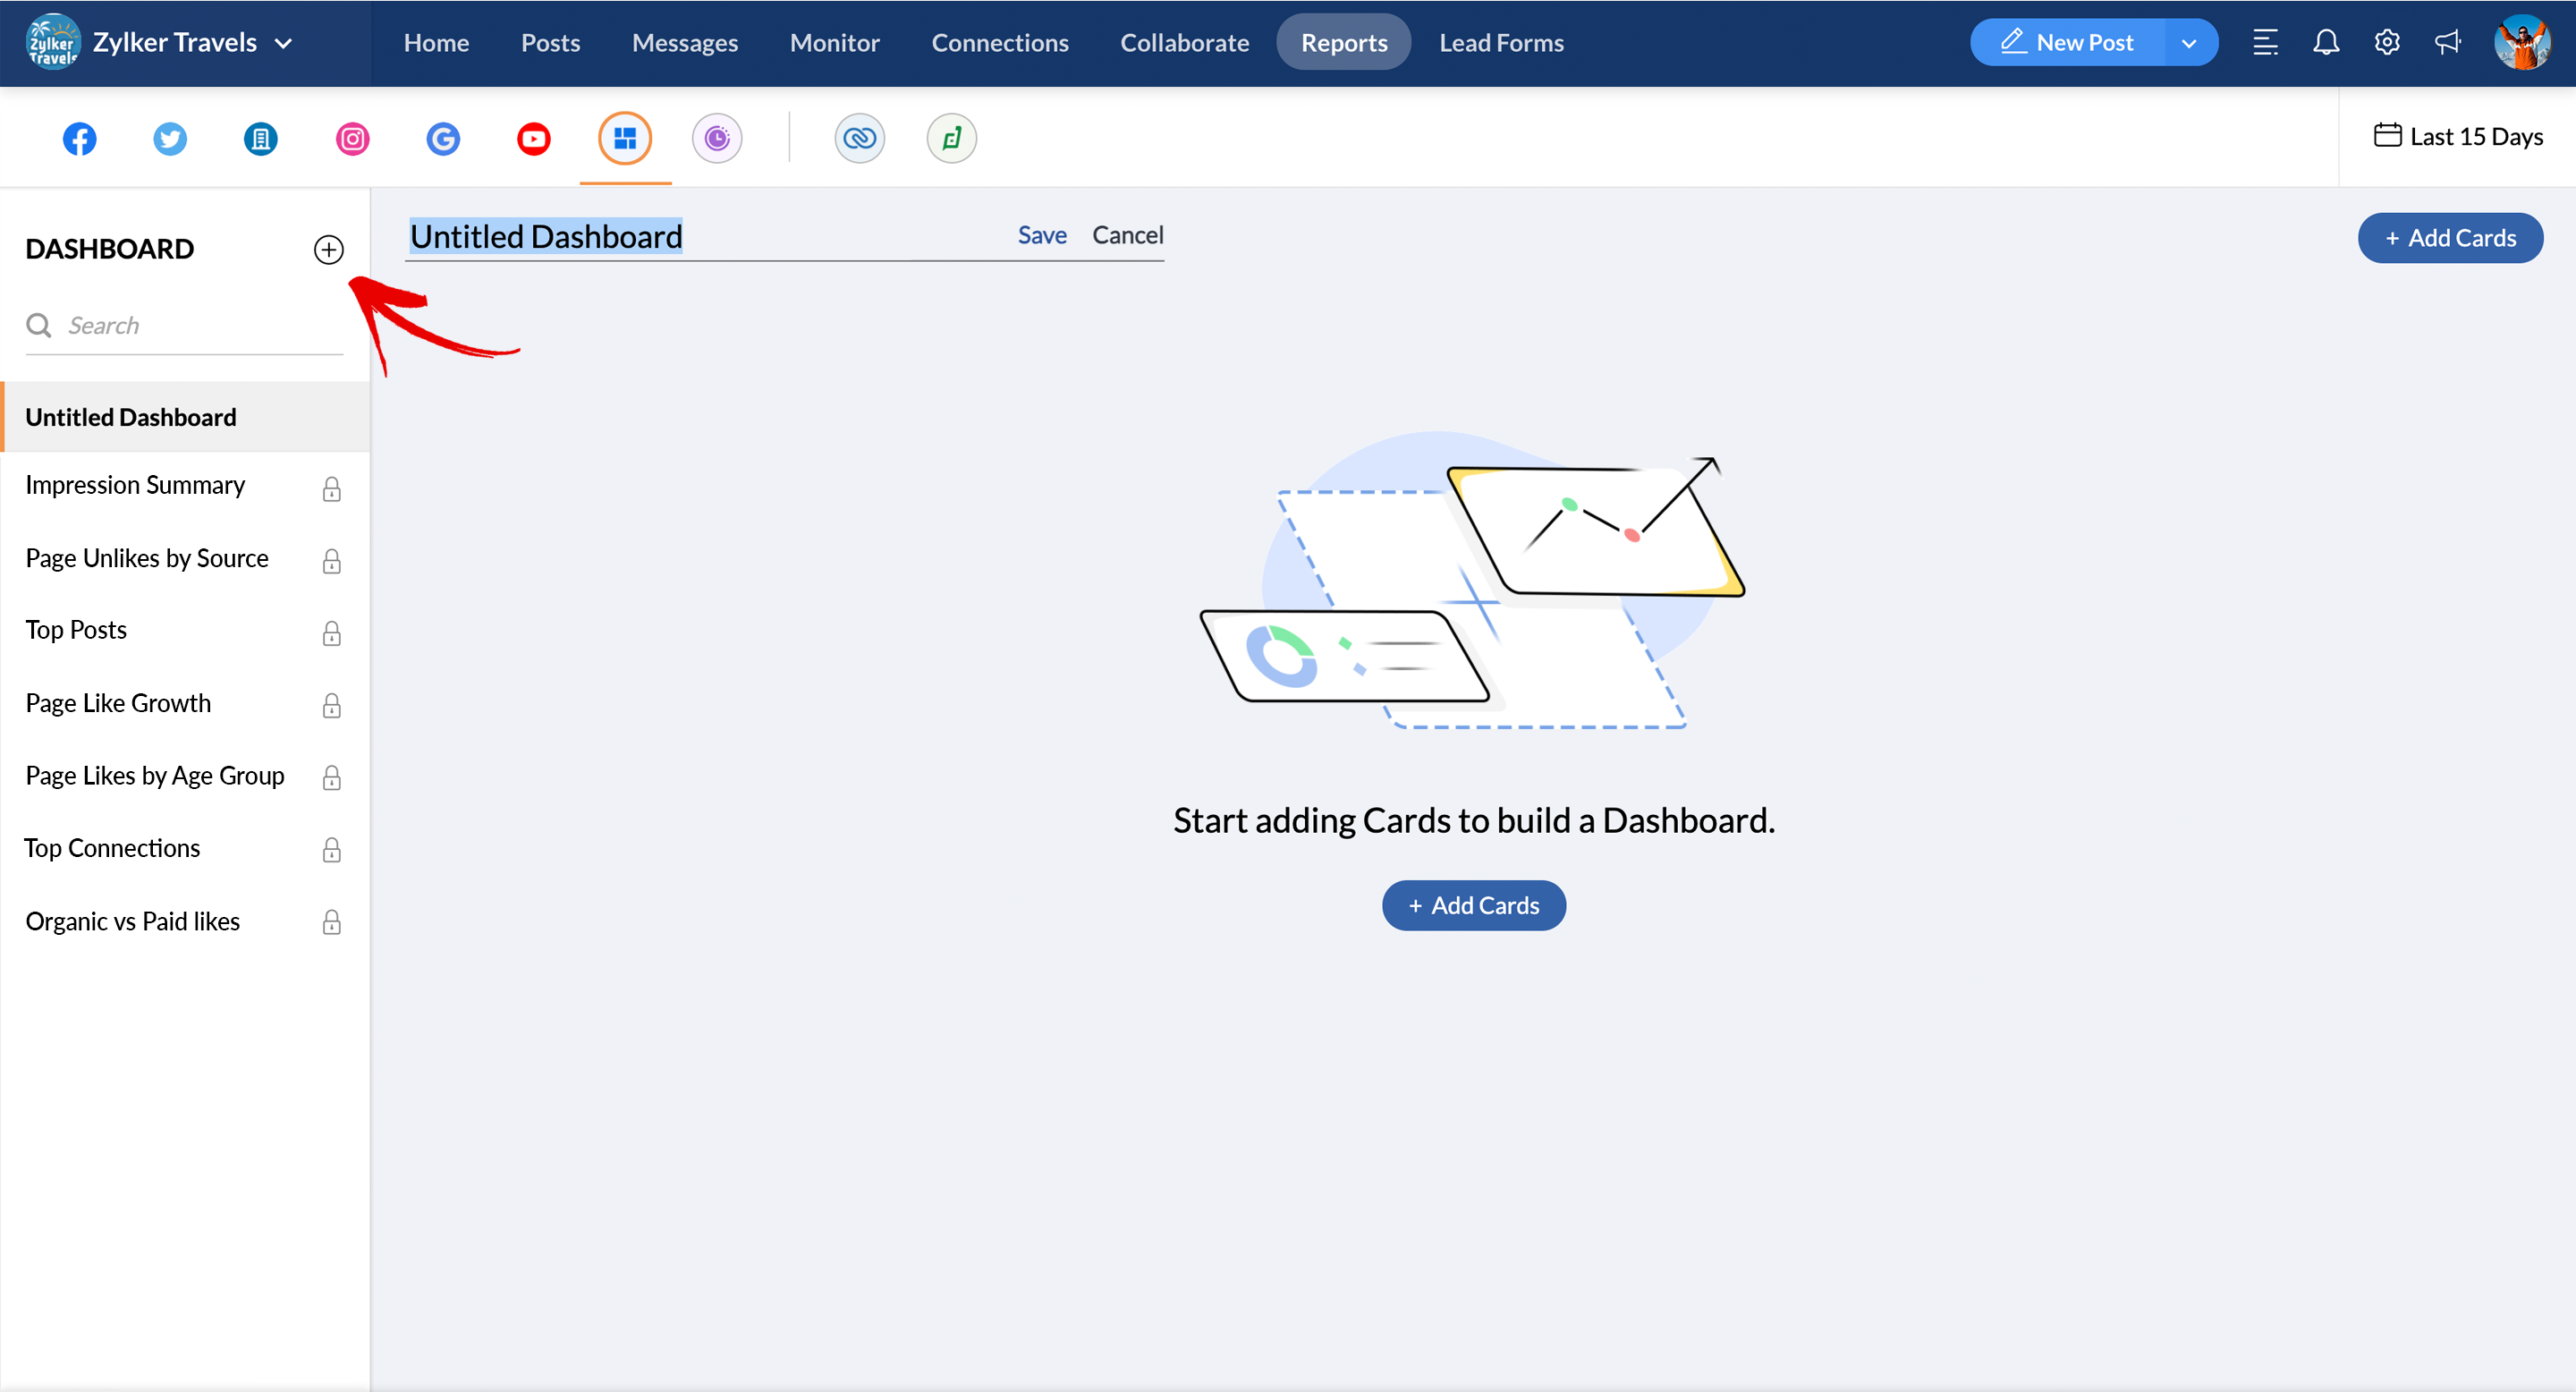
Task: Open the list menu icon in header
Action: [x=2265, y=42]
